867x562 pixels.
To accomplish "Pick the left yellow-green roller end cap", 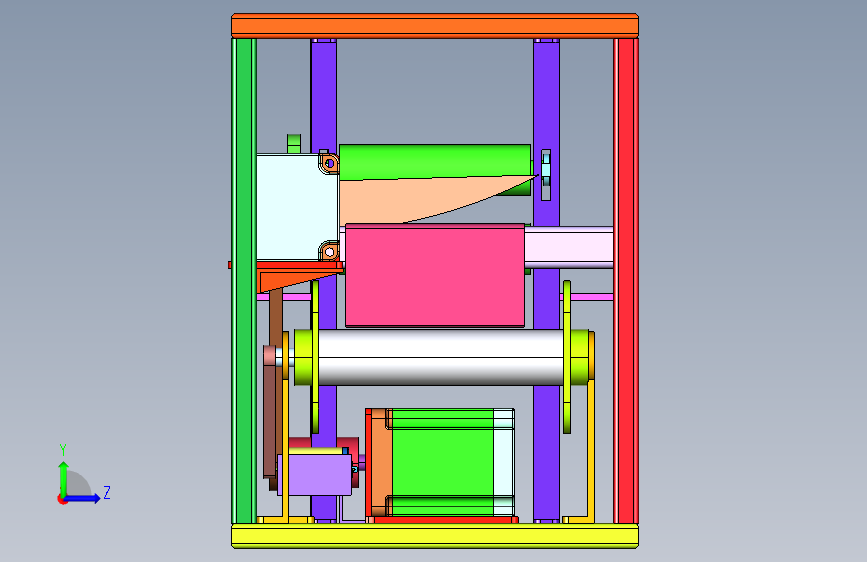I will pyautogui.click(x=303, y=357).
